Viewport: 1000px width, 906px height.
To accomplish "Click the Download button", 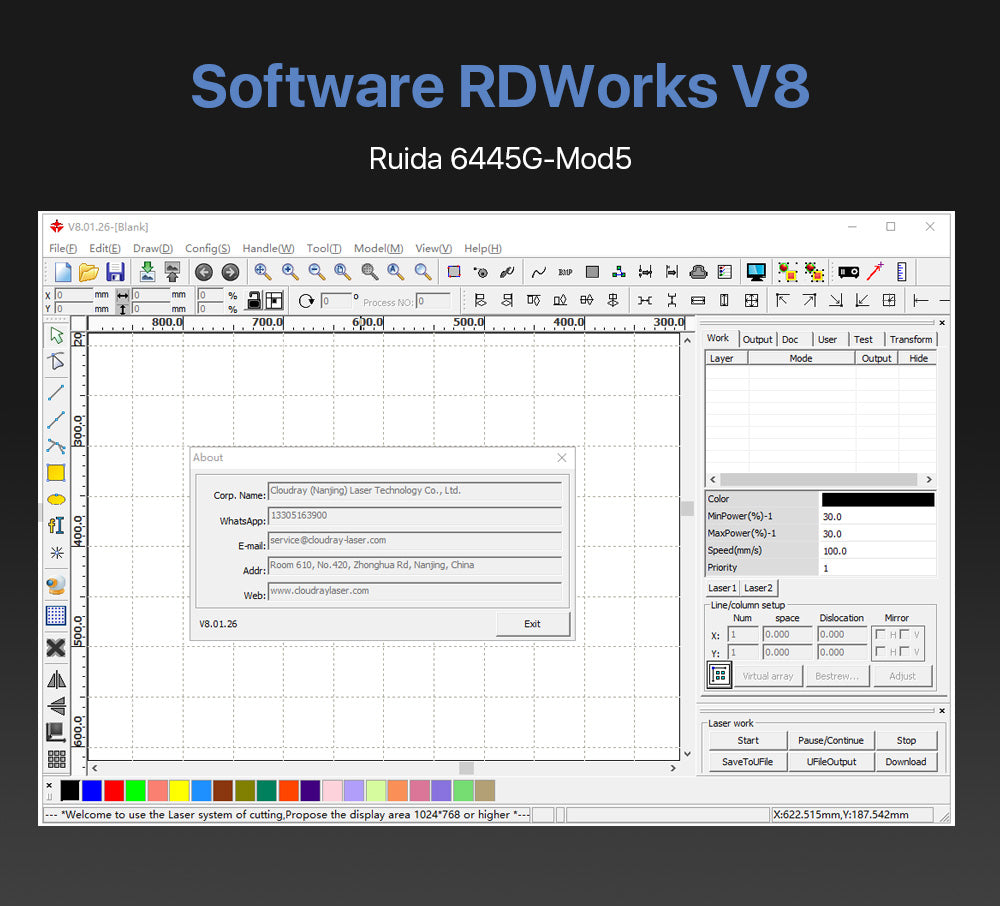I will pyautogui.click(x=906, y=761).
